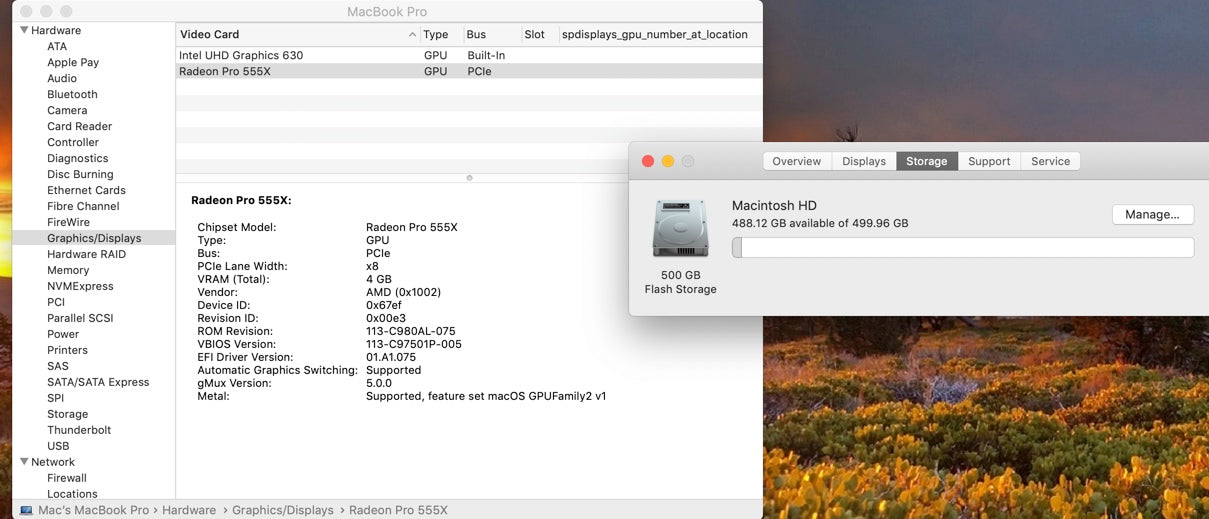The image size is (1209, 519).
Task: Collapse the Hardware section triangle
Action: [24, 30]
